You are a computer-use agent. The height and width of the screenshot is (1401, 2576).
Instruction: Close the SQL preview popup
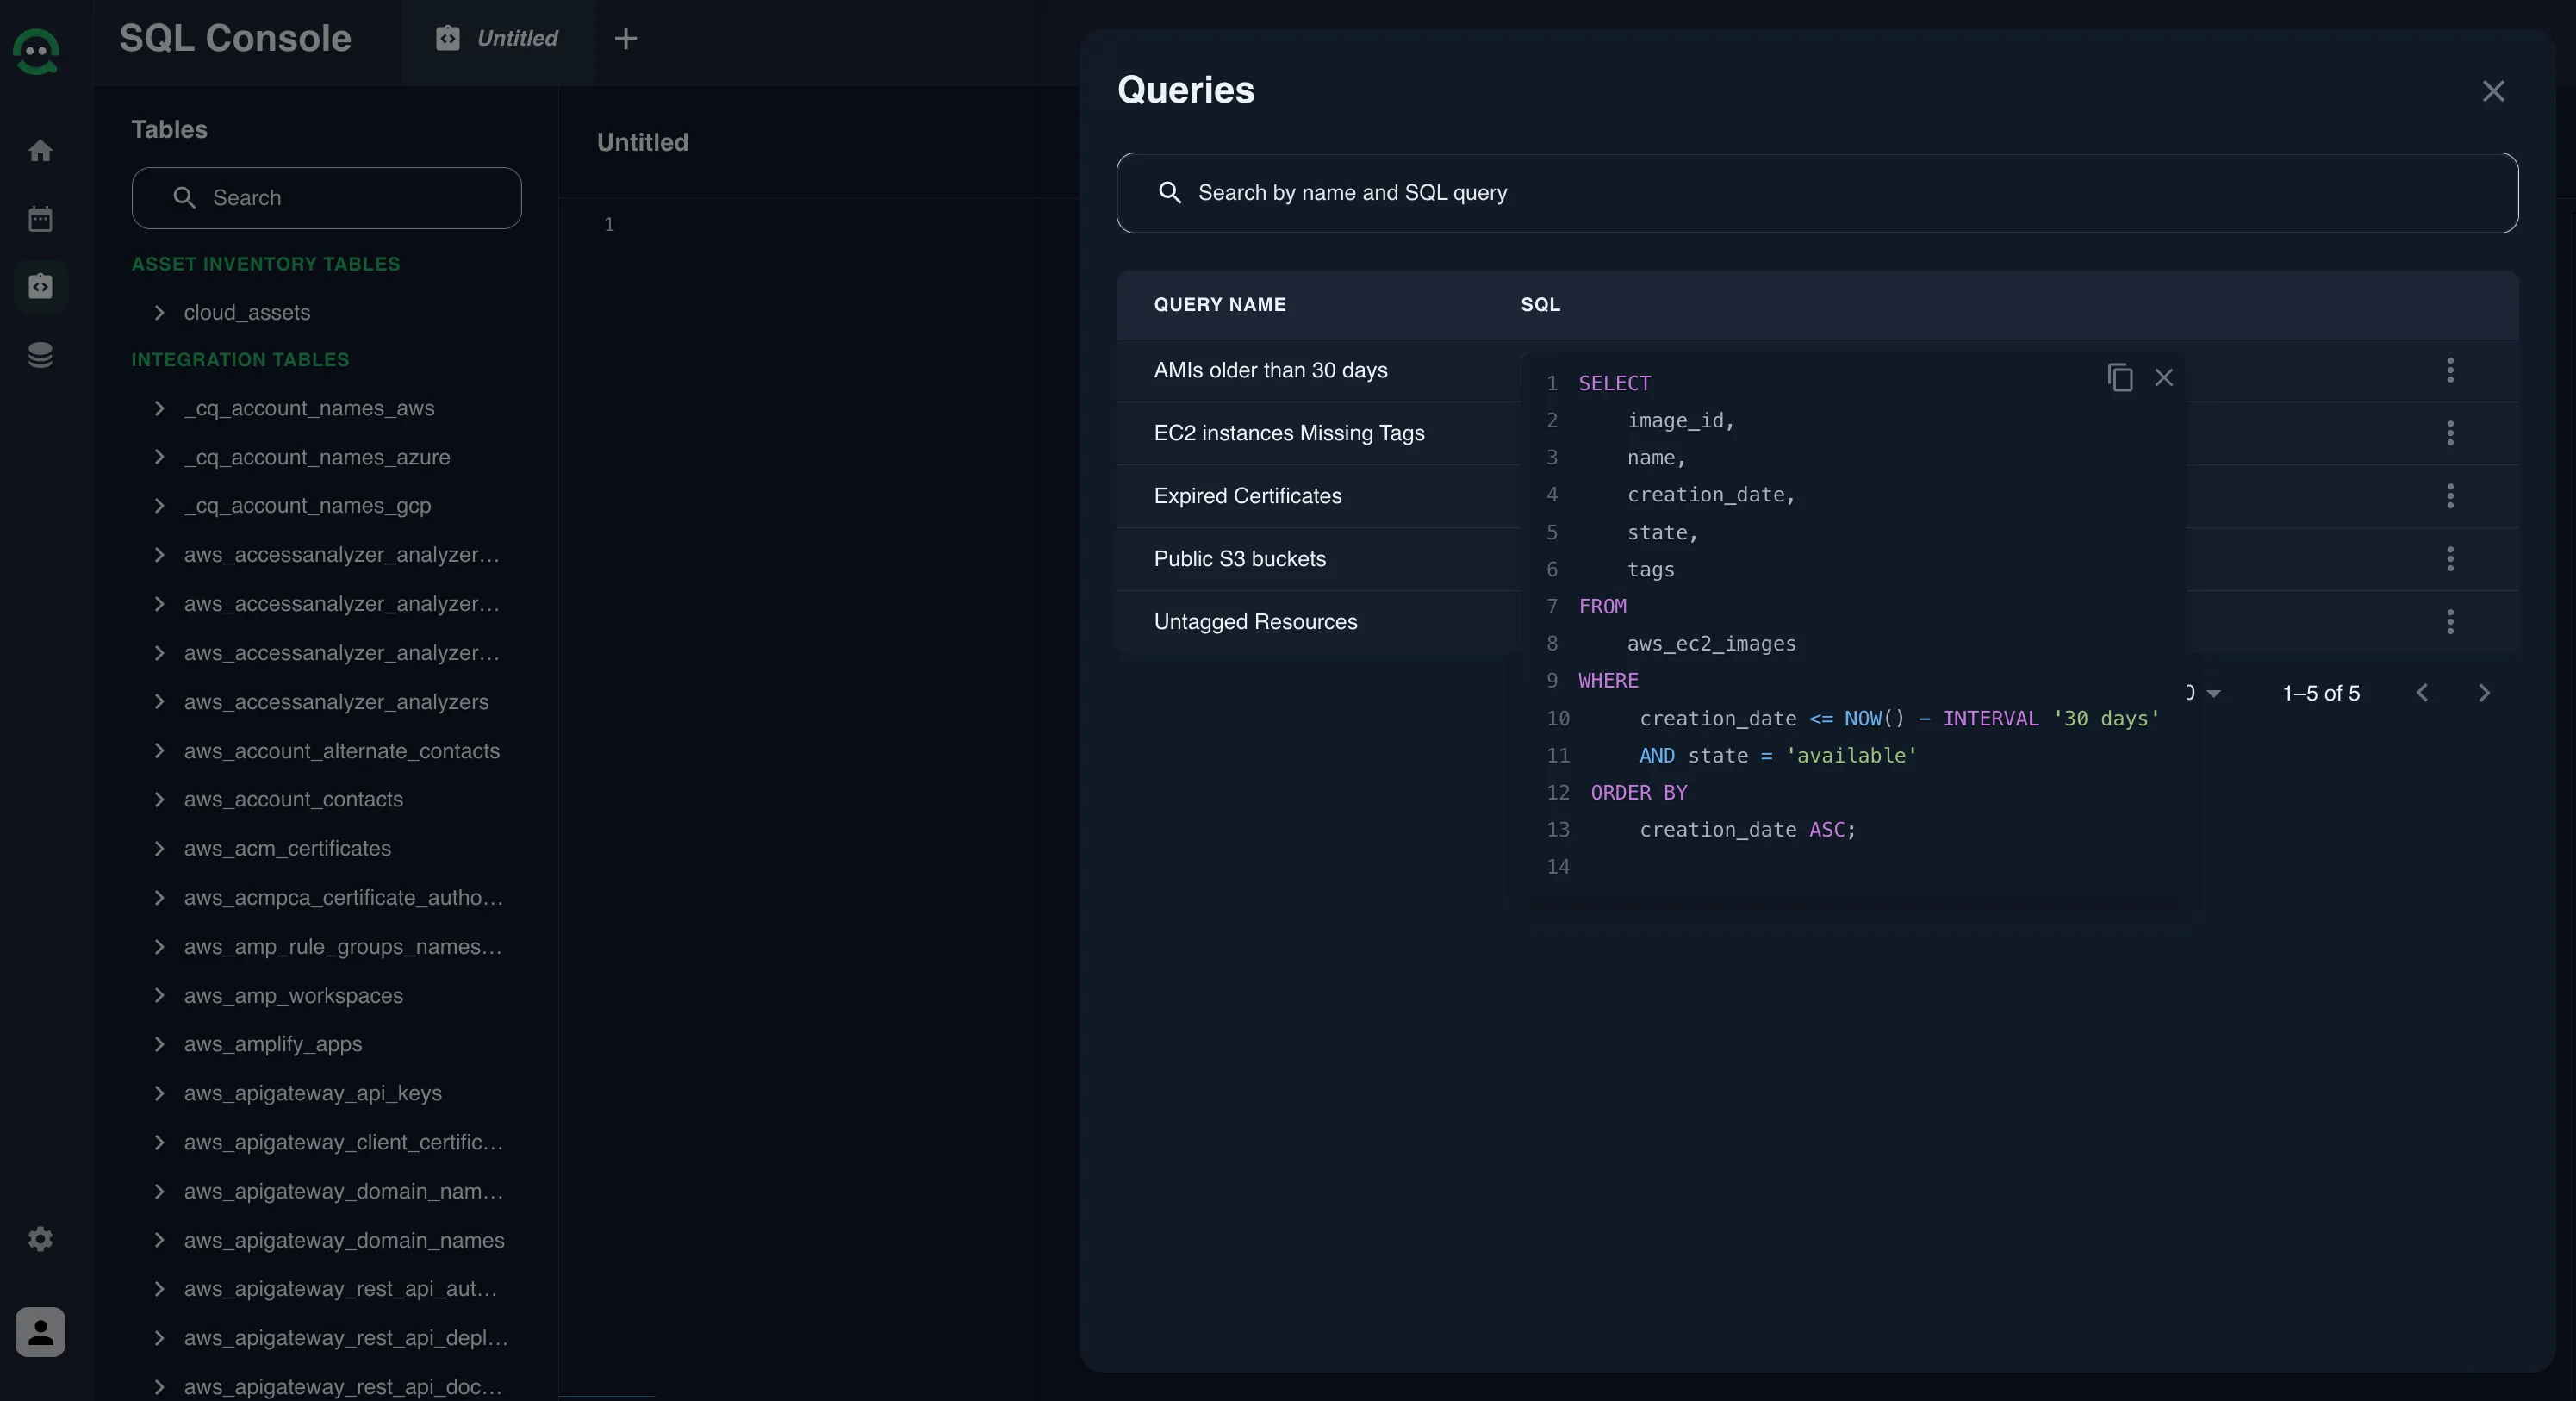coord(2164,377)
